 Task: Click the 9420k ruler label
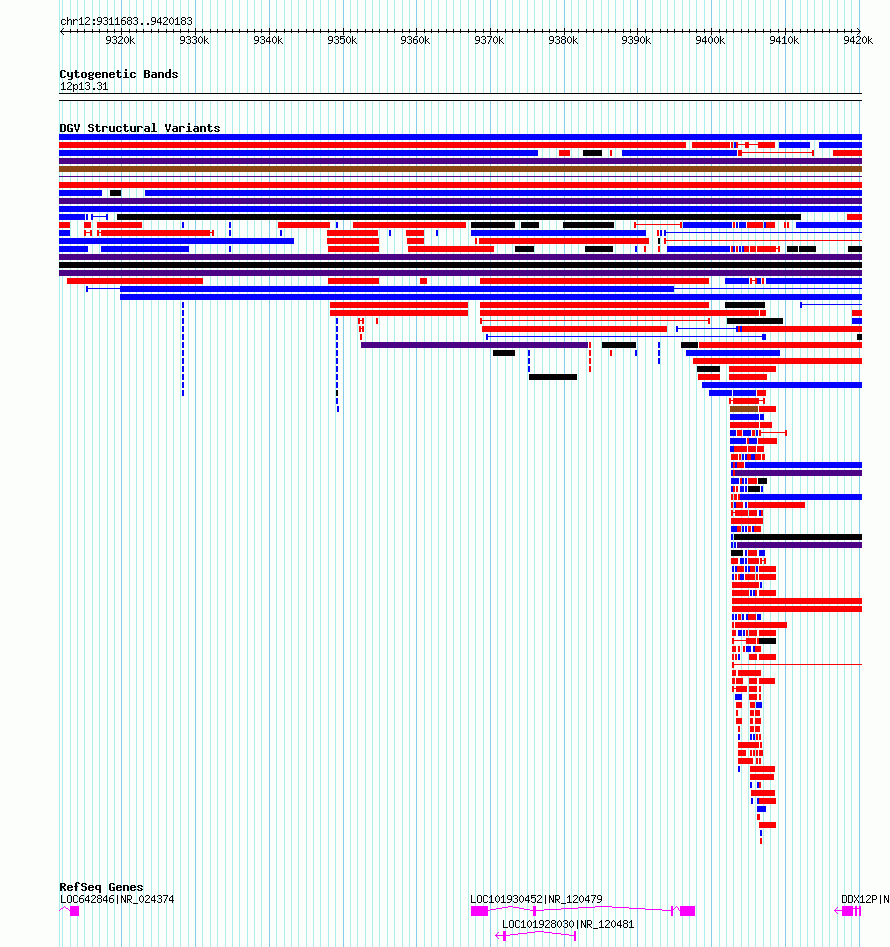tap(858, 40)
